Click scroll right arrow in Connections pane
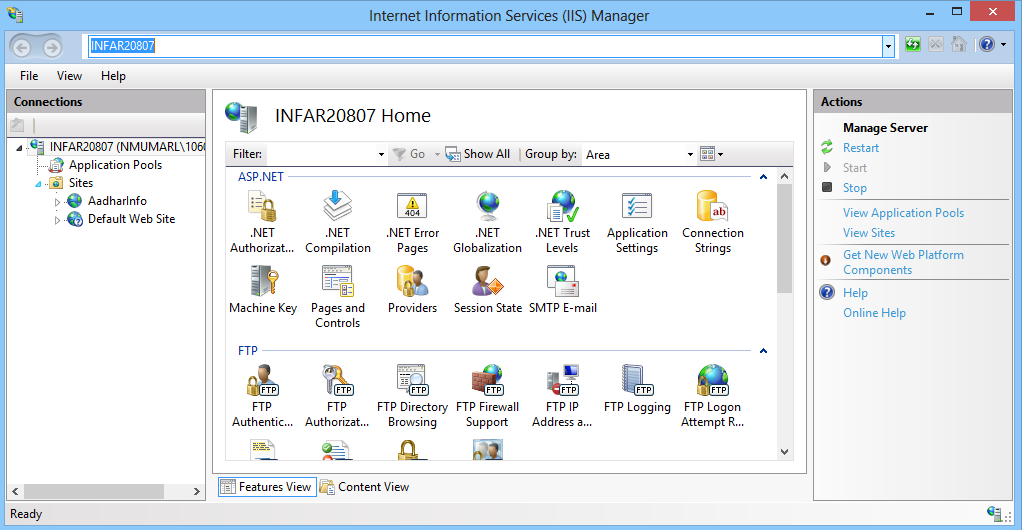1022x530 pixels. pyautogui.click(x=196, y=491)
